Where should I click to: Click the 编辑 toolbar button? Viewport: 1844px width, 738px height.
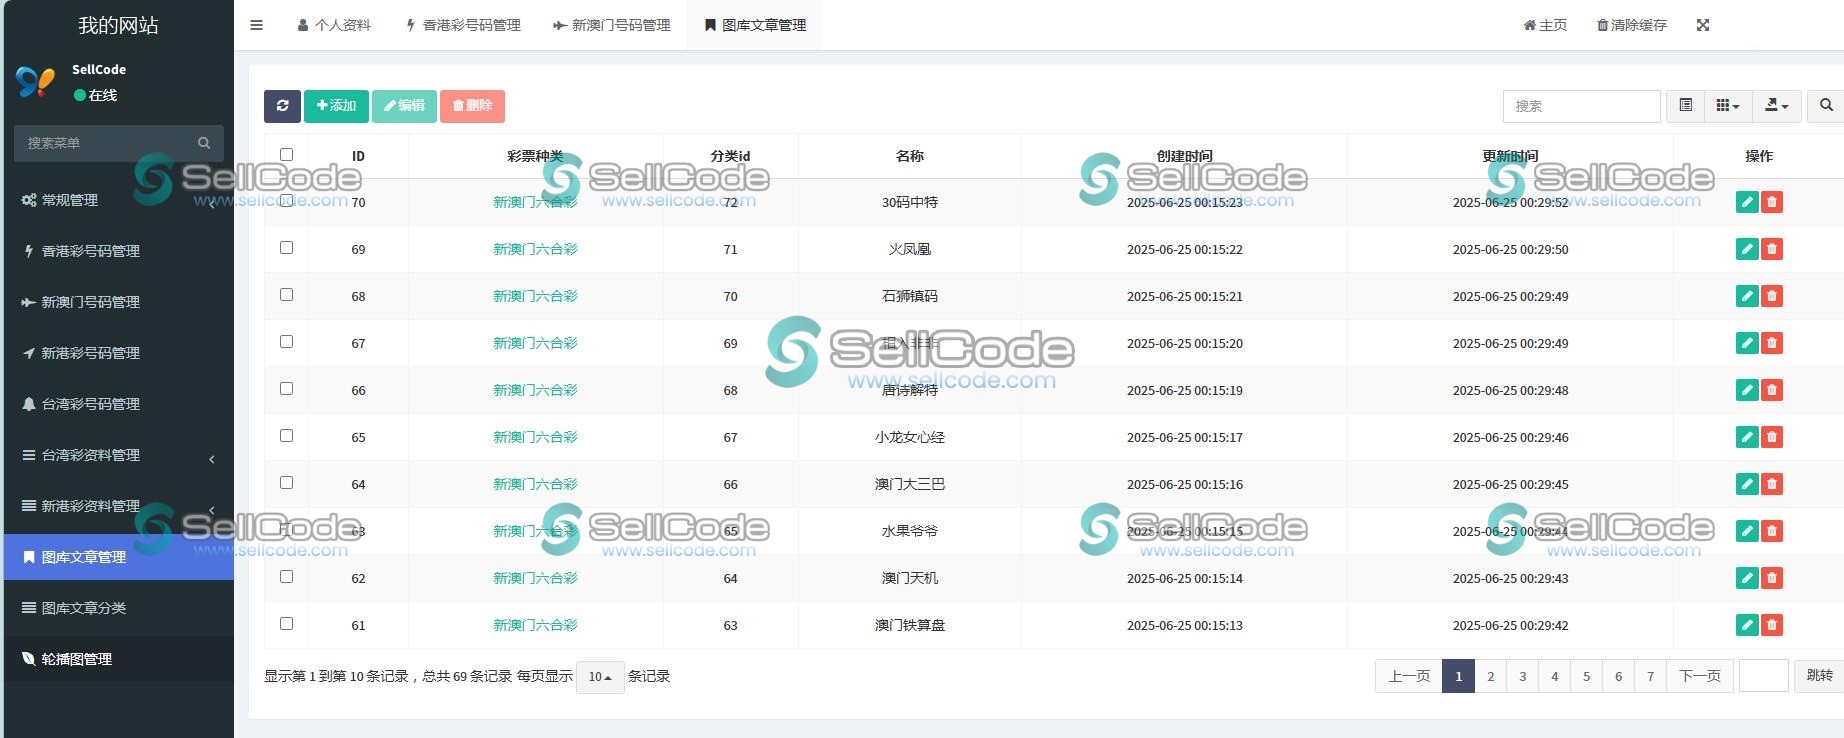[404, 106]
